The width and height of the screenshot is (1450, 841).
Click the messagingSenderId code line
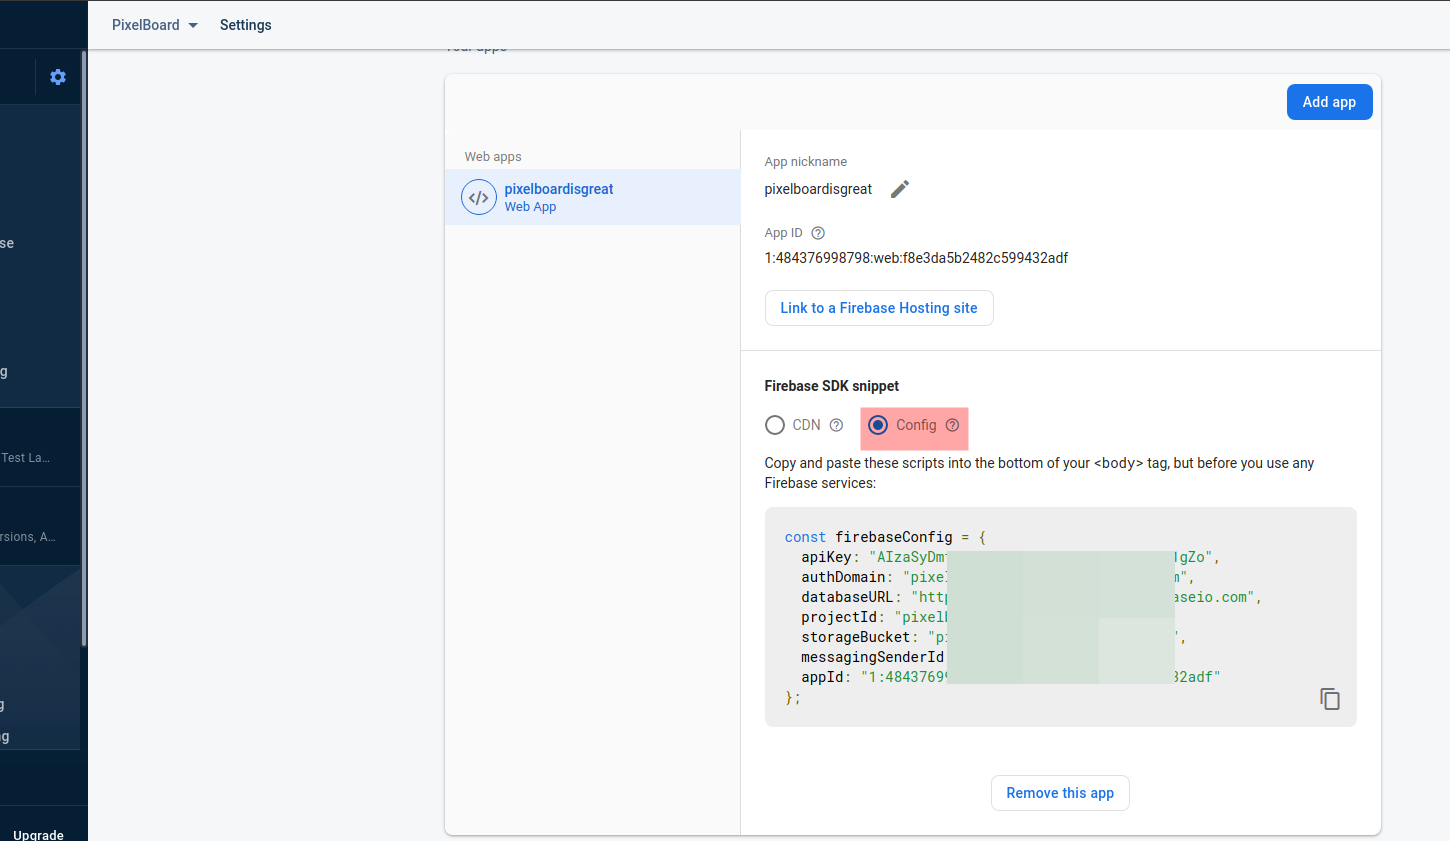pyautogui.click(x=872, y=657)
